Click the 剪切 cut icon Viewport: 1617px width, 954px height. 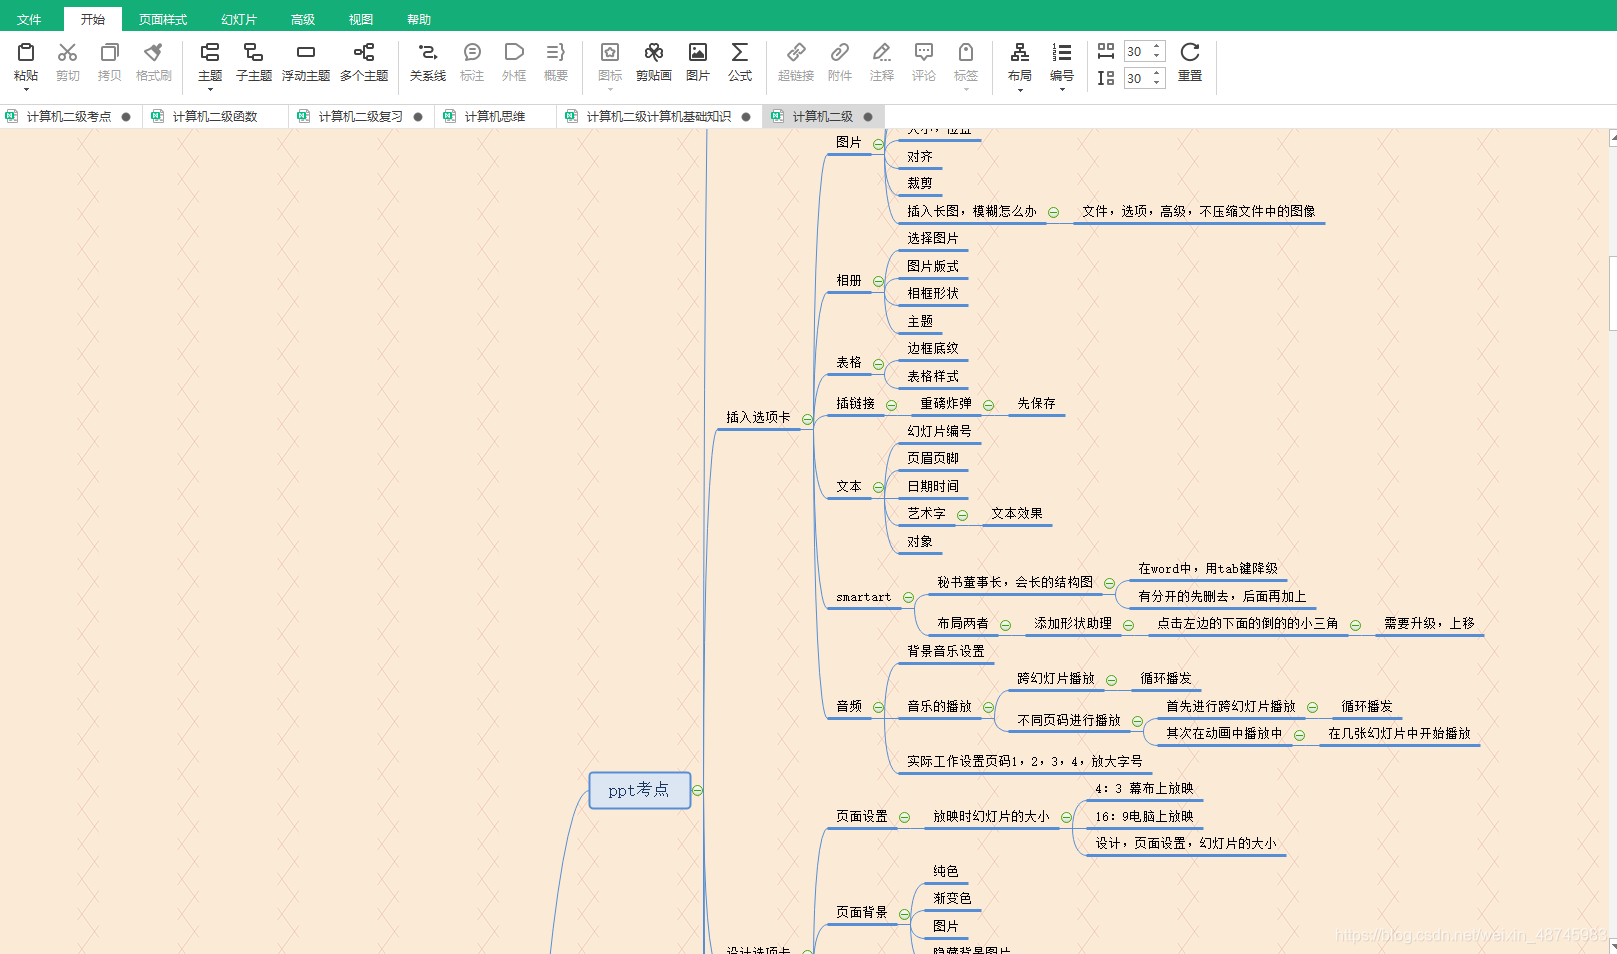point(67,53)
